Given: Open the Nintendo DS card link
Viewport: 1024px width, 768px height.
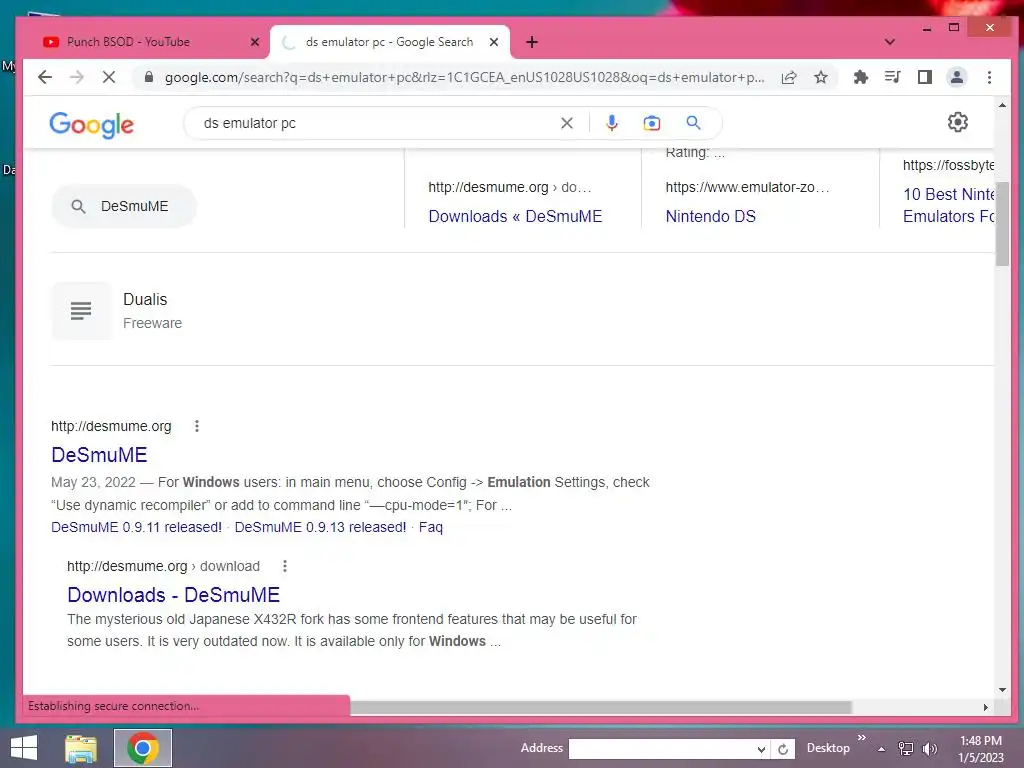Looking at the screenshot, I should (711, 216).
